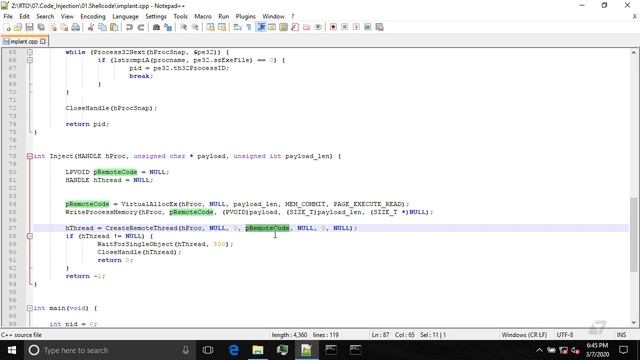Click the Windows (CR LF) status field
Image resolution: width=640 pixels, height=360 pixels.
click(524, 335)
